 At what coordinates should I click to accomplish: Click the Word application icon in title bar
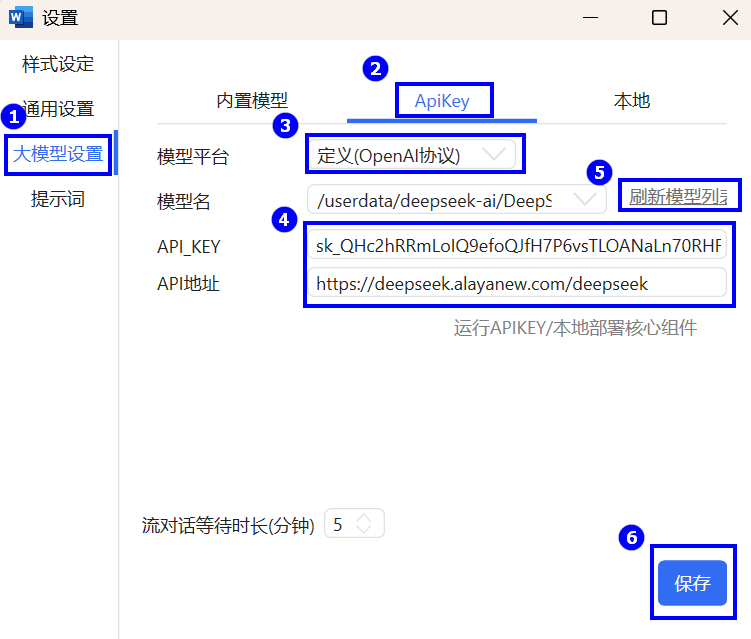point(21,17)
